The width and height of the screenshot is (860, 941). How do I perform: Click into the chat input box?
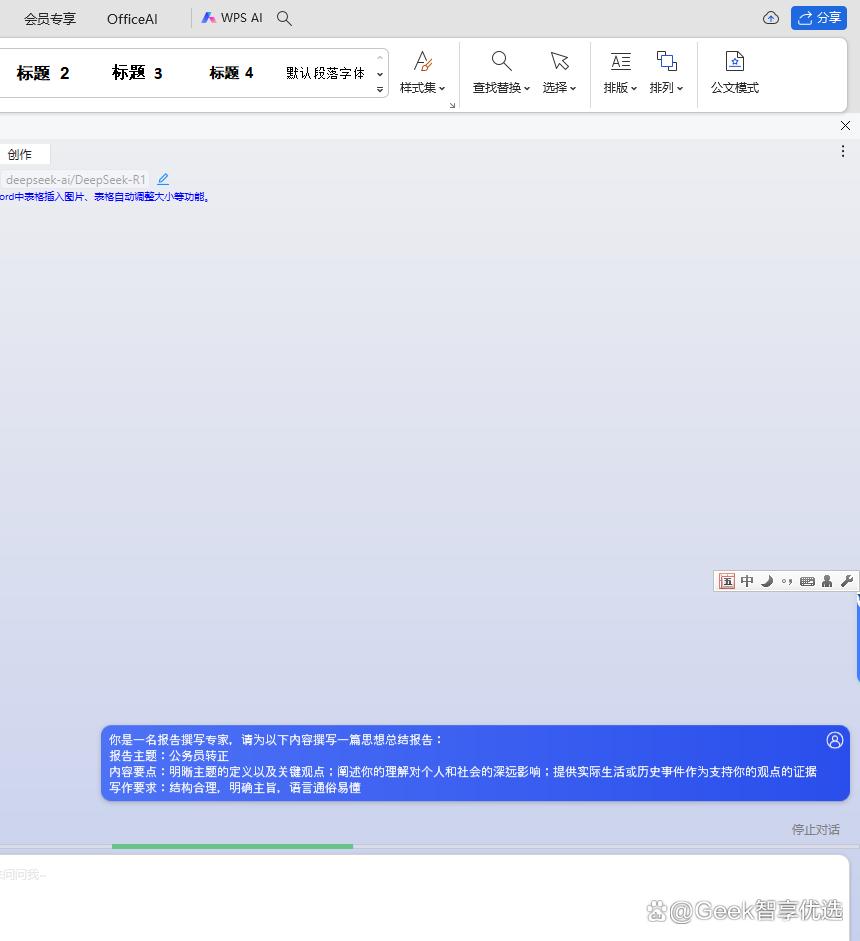click(424, 897)
